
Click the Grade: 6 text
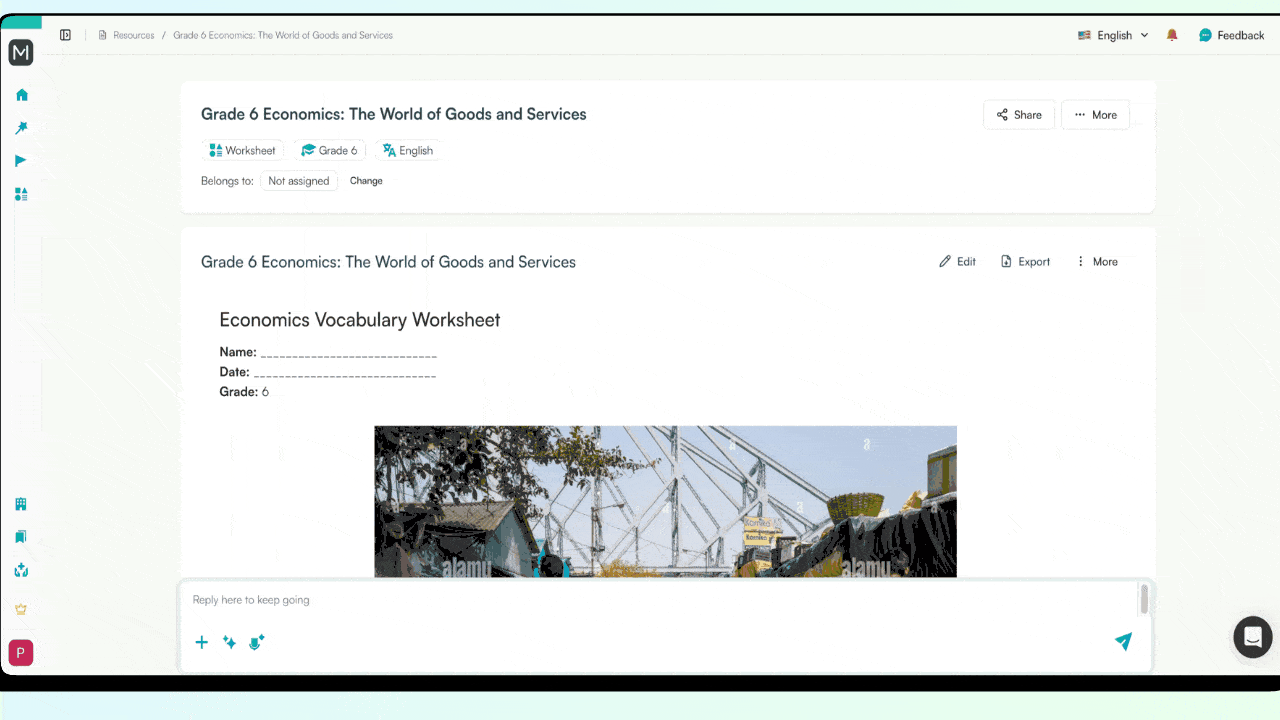tap(244, 392)
